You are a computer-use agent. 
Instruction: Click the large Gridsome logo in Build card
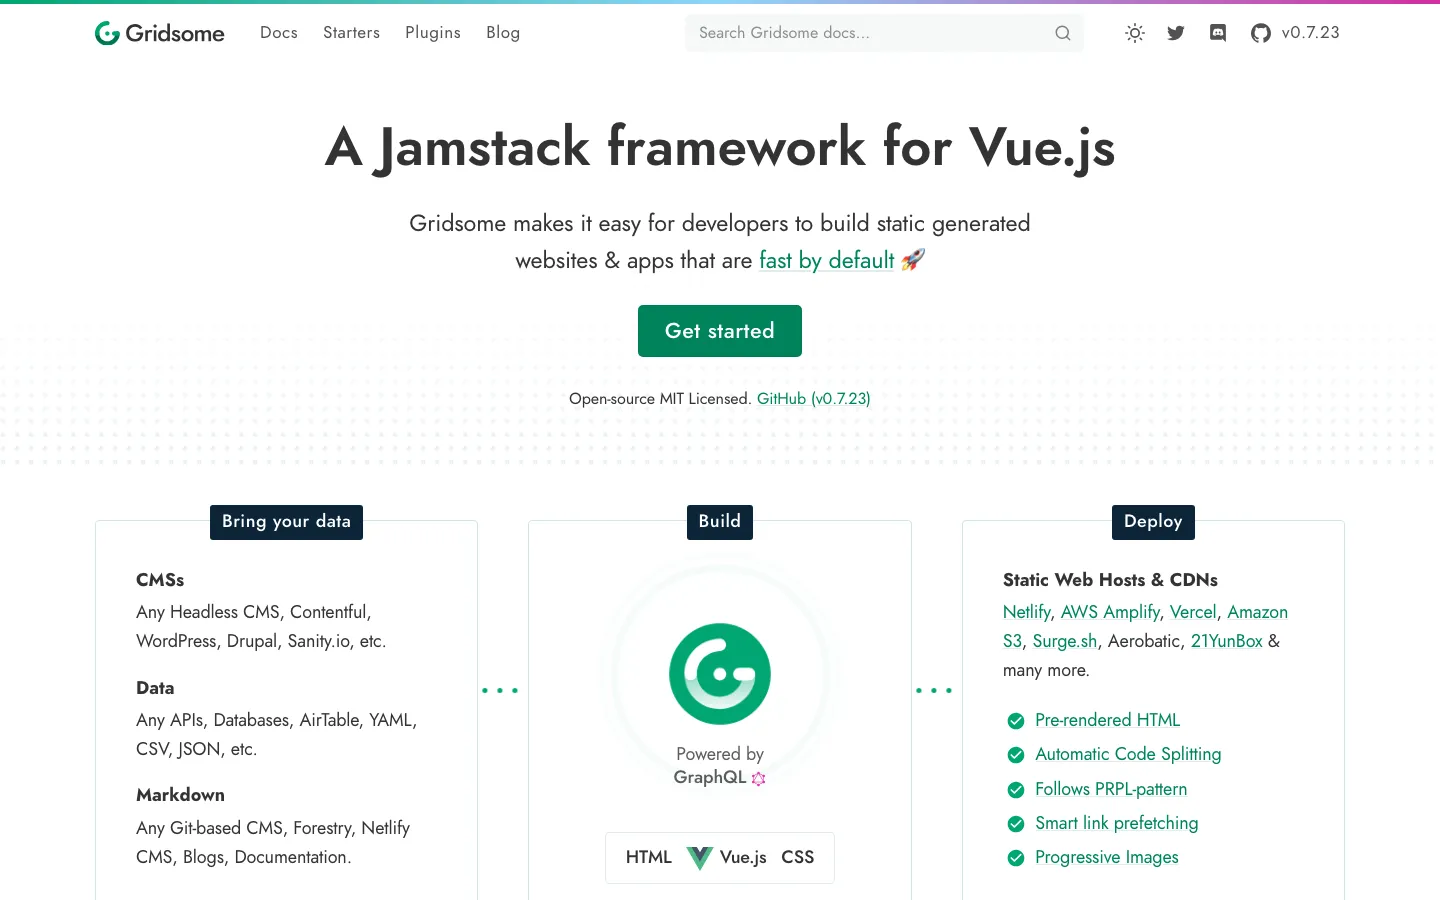click(720, 674)
